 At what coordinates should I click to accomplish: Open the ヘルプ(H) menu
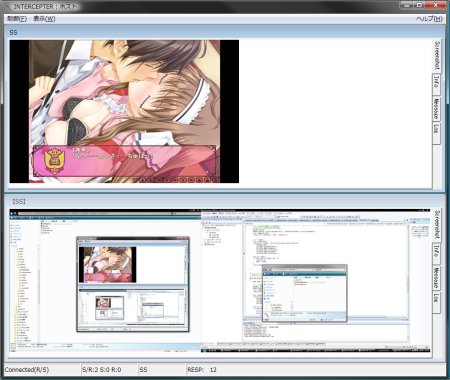coord(429,19)
